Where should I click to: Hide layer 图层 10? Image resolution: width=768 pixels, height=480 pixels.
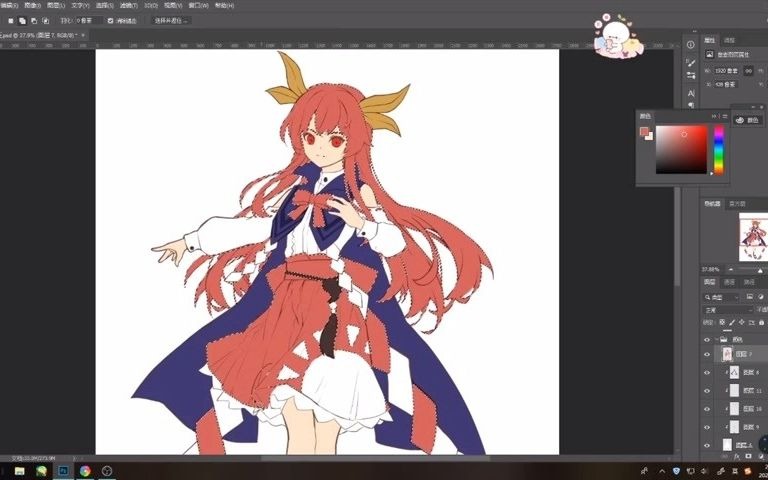(x=707, y=409)
